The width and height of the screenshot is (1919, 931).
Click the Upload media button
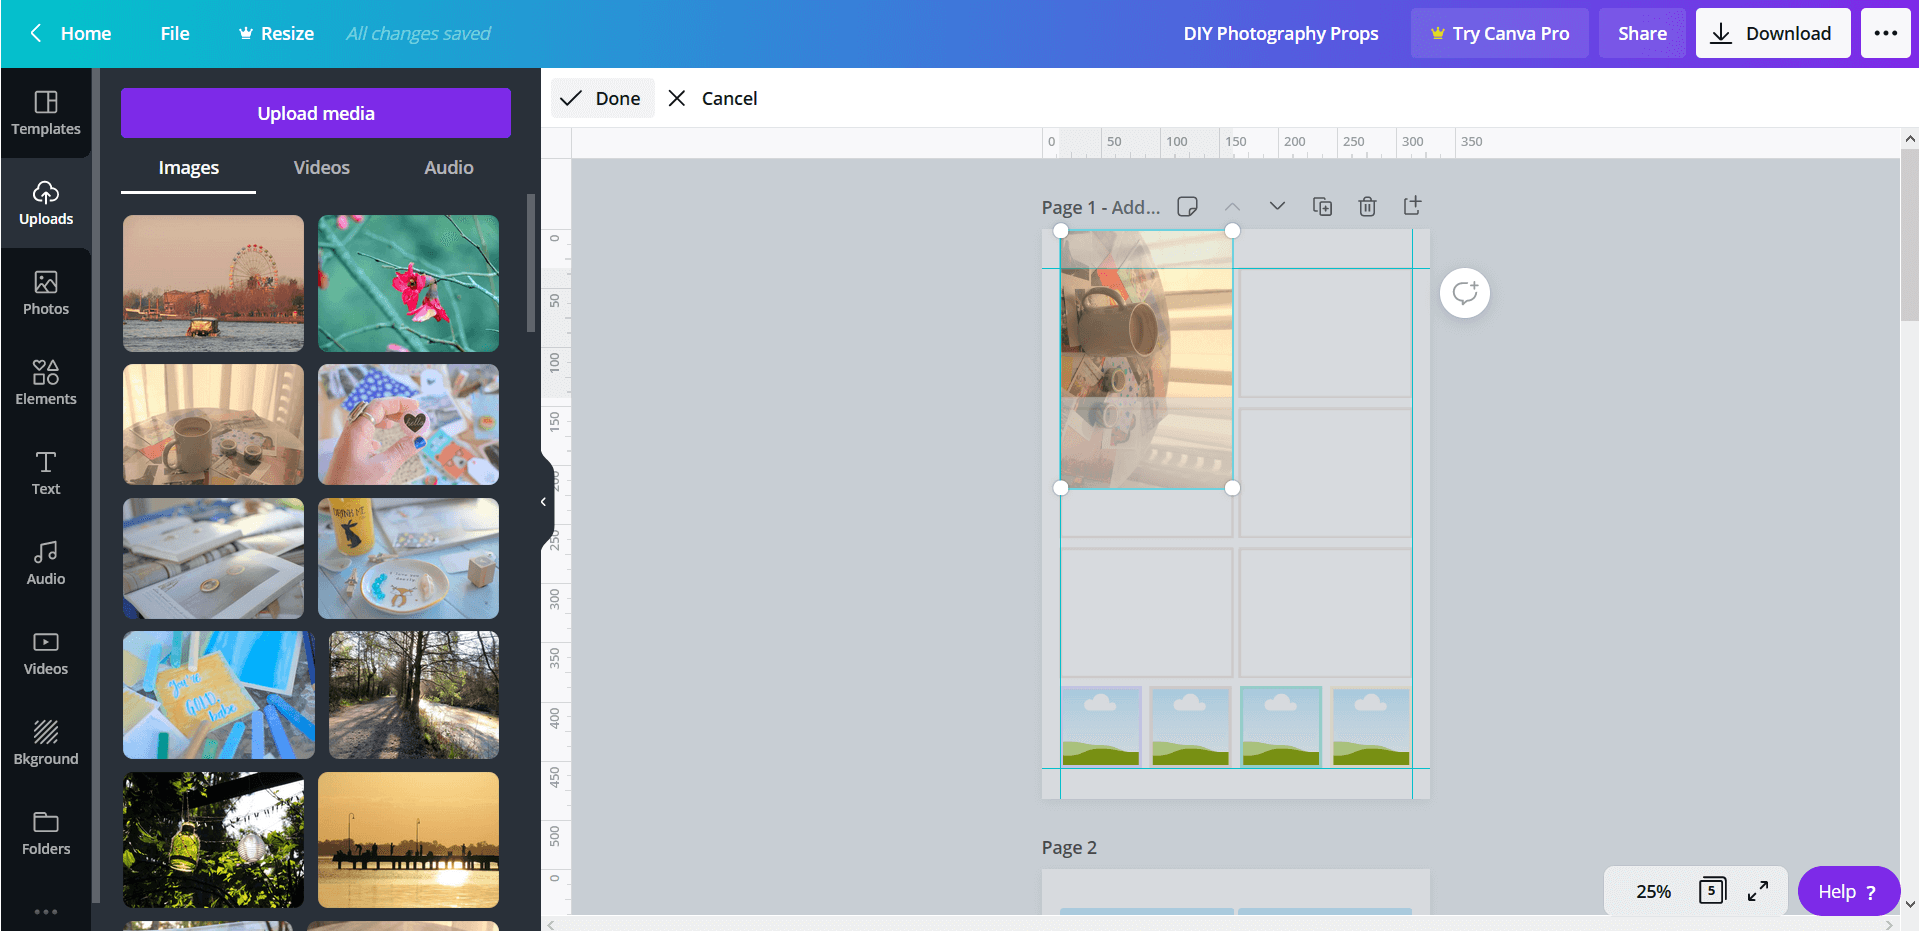point(315,113)
